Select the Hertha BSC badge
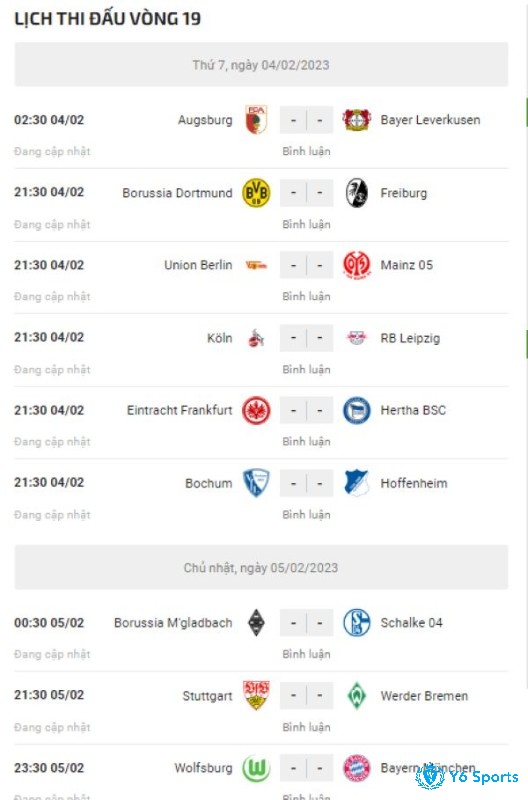This screenshot has width=528, height=800. 356,411
